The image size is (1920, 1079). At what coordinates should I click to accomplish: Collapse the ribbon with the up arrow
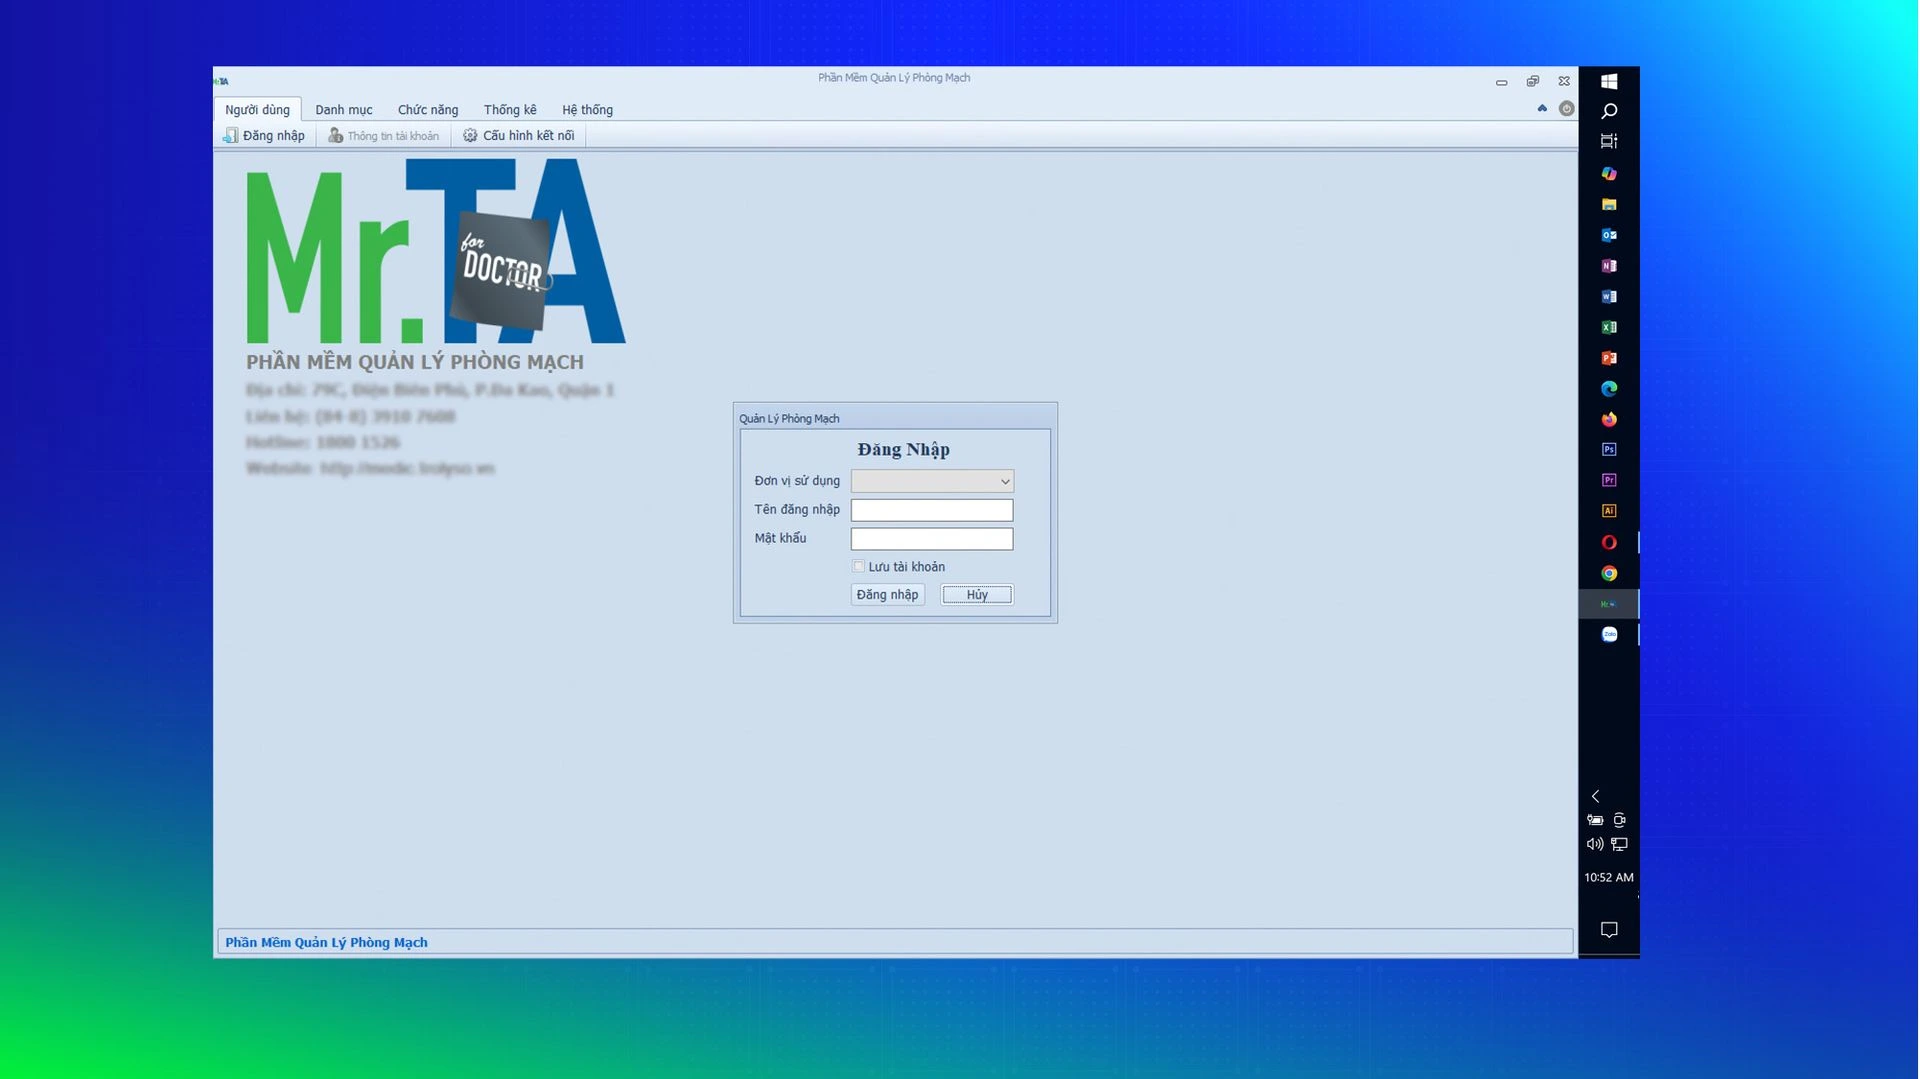pos(1542,108)
